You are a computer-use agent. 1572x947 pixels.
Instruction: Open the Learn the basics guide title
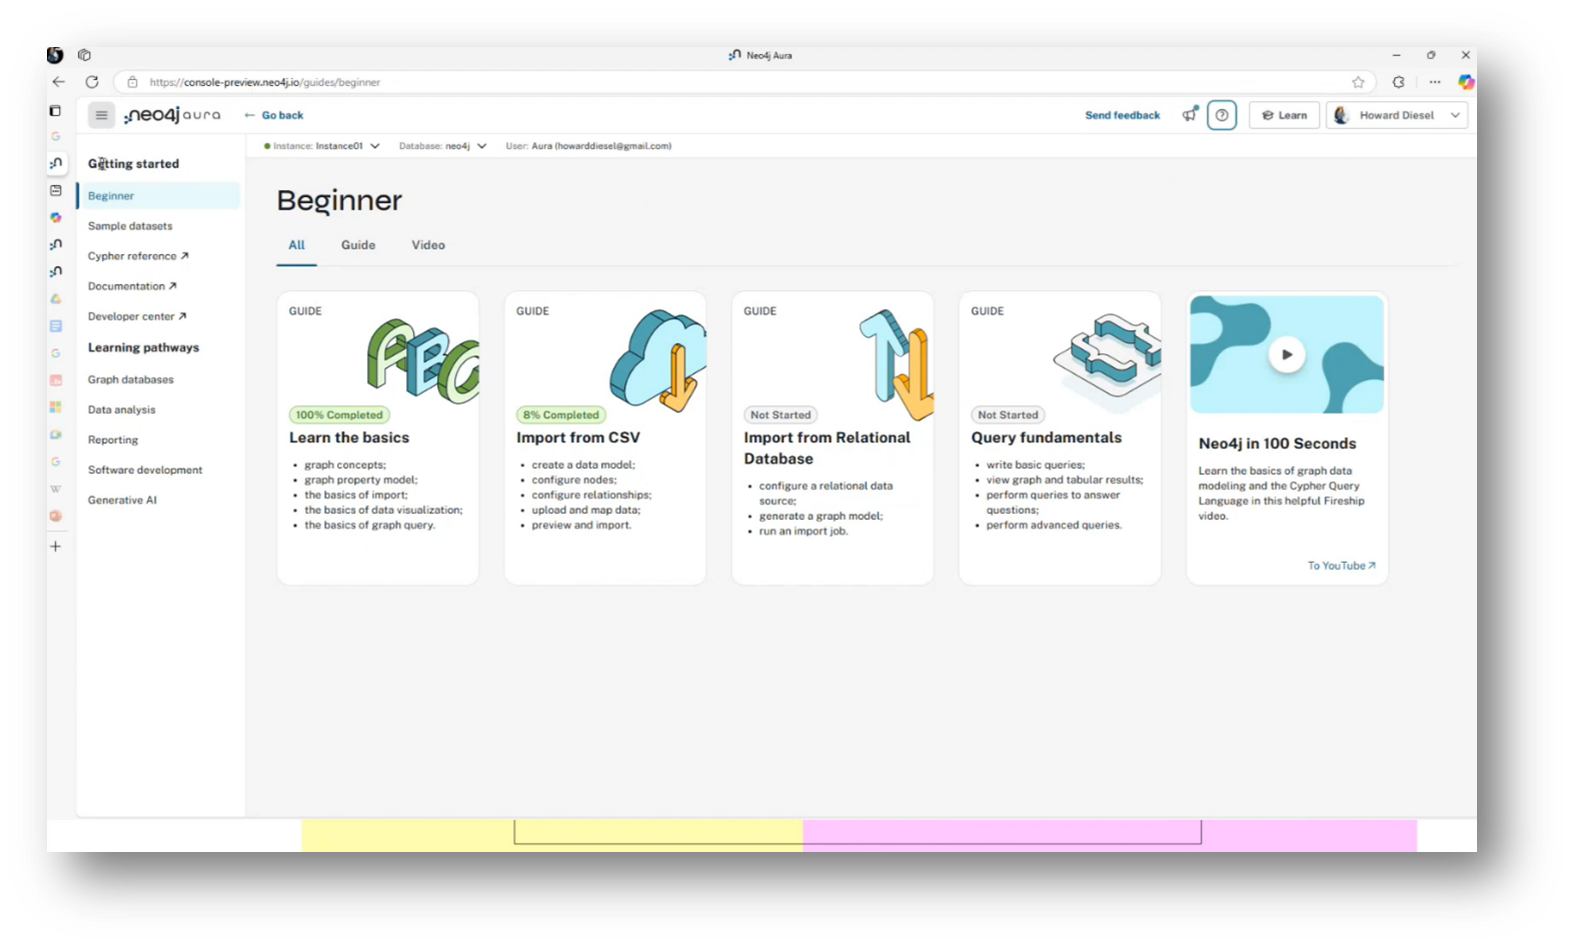349,438
